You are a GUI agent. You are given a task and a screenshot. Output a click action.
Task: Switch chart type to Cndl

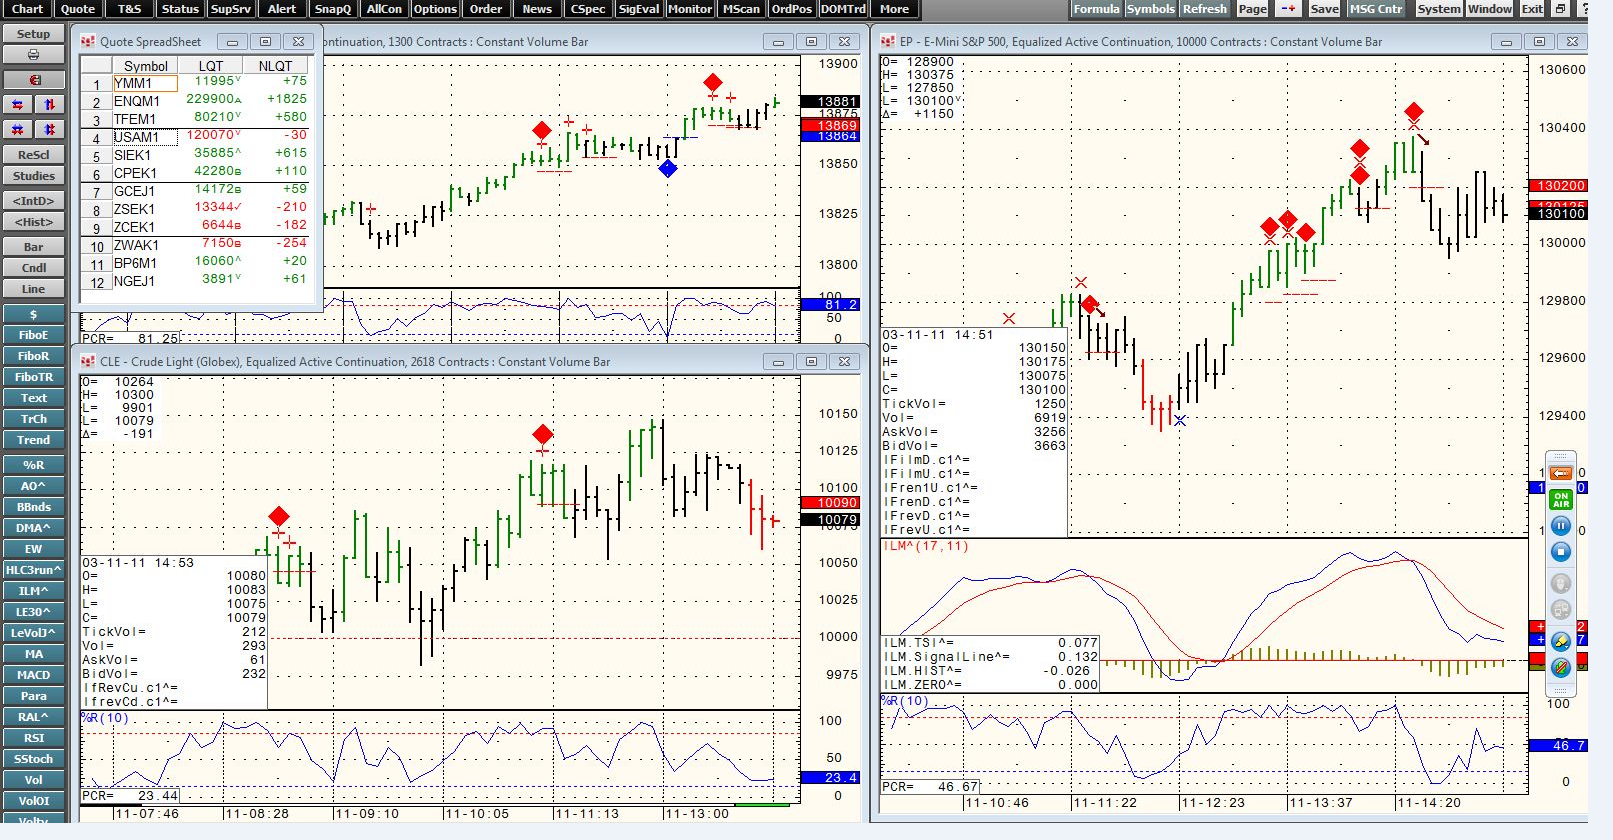[x=33, y=268]
